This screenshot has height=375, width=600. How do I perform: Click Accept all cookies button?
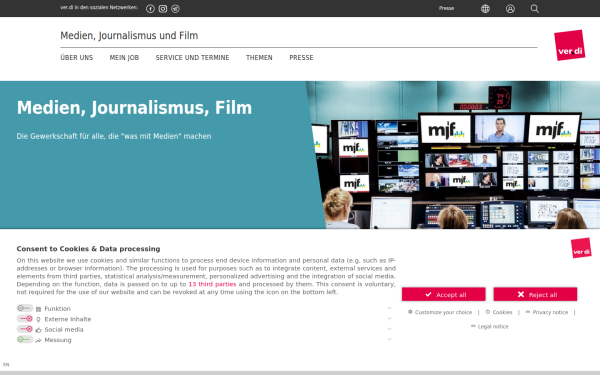(x=444, y=295)
